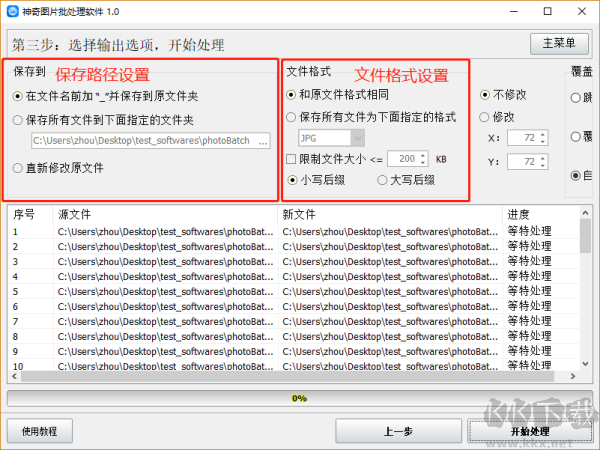
Task: Click row 5 等待处理 status
Action: pos(529,292)
